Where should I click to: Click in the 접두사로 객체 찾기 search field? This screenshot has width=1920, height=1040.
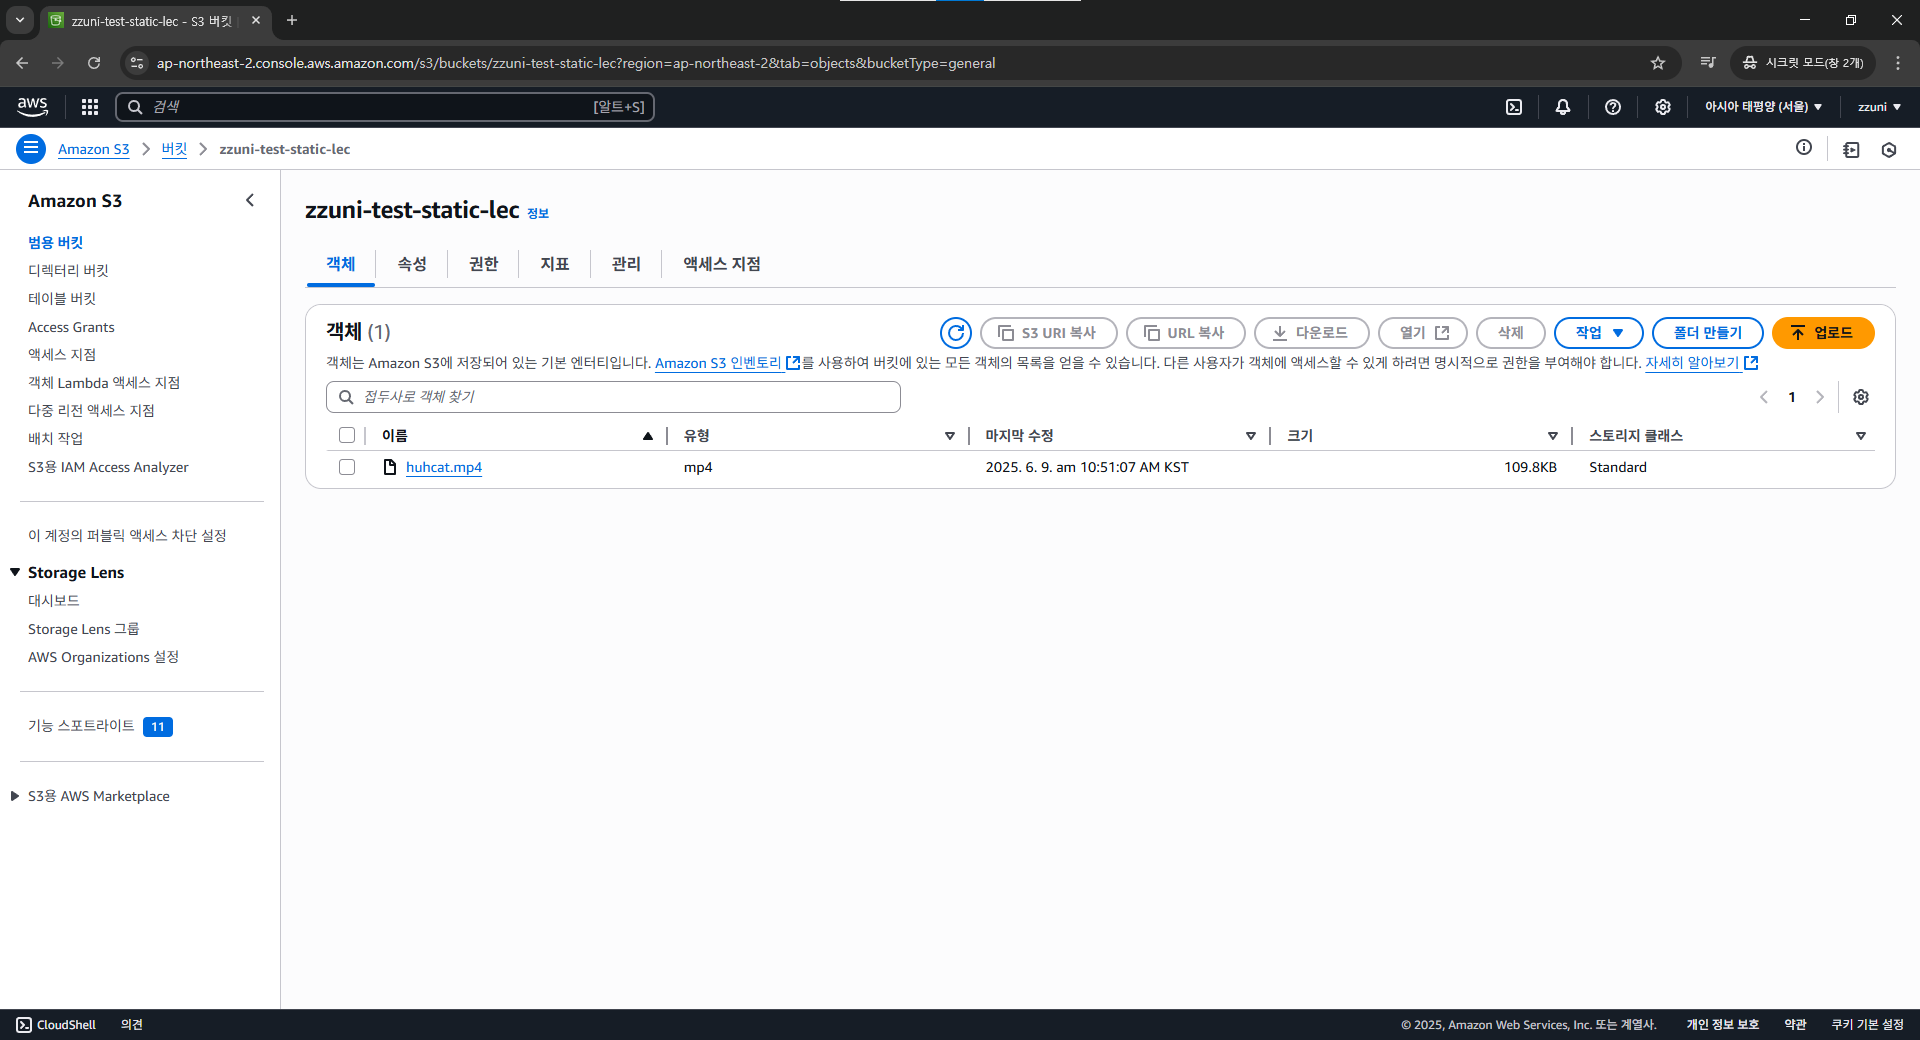click(613, 397)
